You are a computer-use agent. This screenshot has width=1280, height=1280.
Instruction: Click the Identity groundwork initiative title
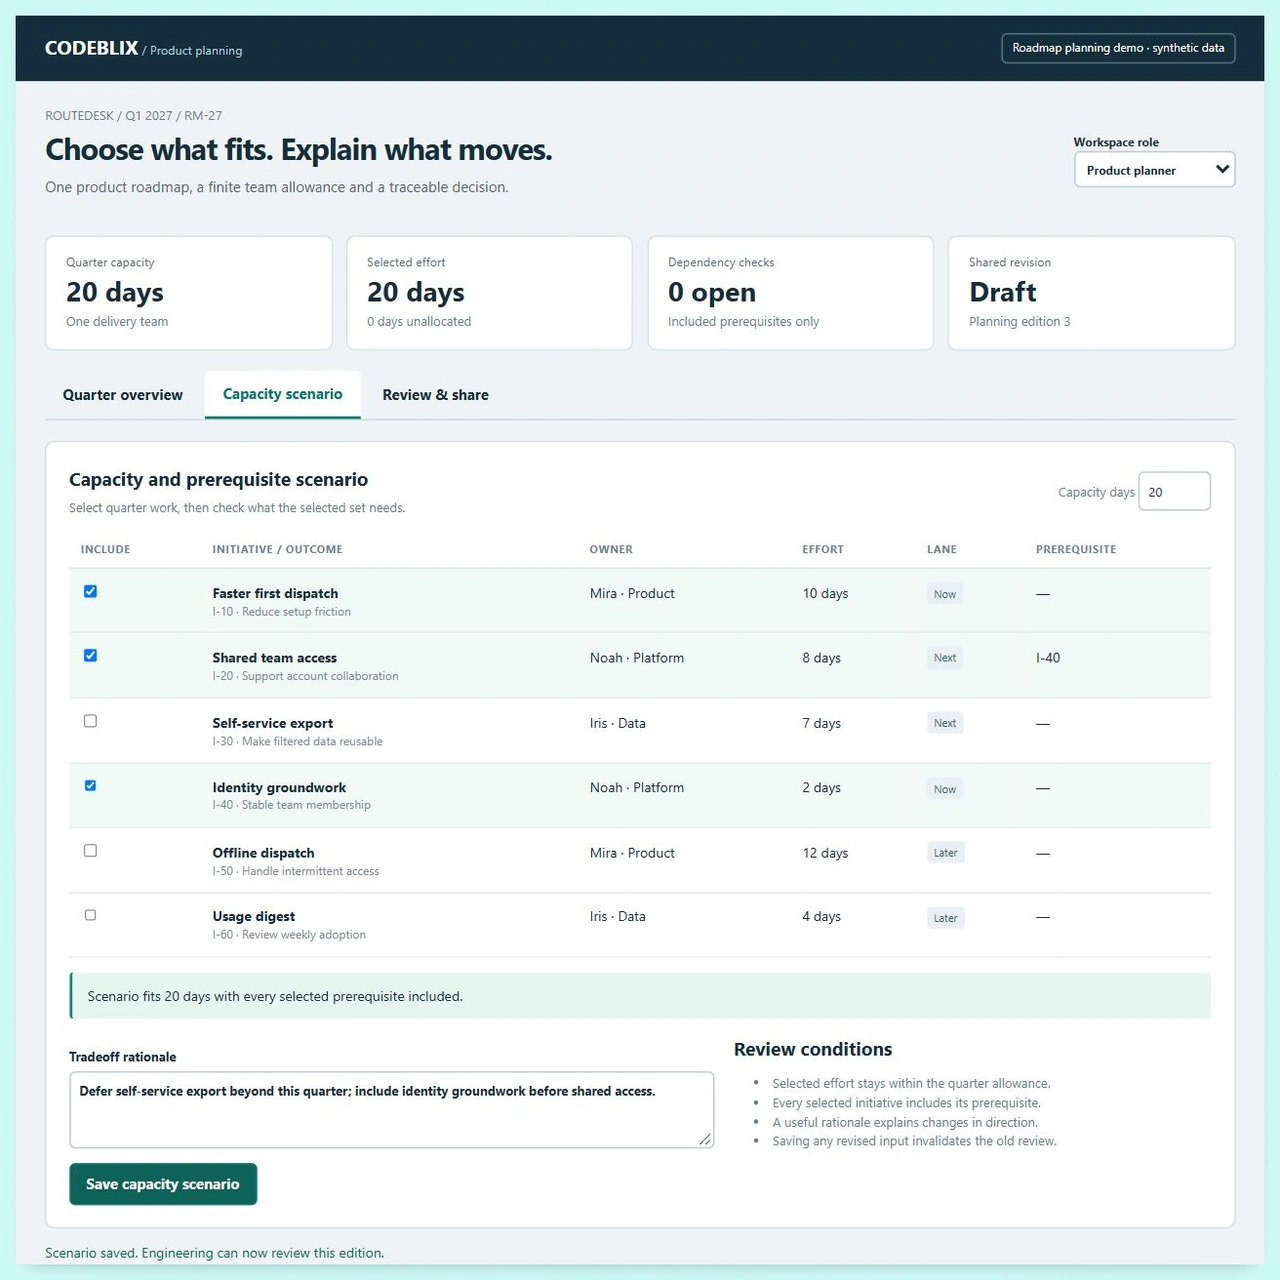(279, 788)
